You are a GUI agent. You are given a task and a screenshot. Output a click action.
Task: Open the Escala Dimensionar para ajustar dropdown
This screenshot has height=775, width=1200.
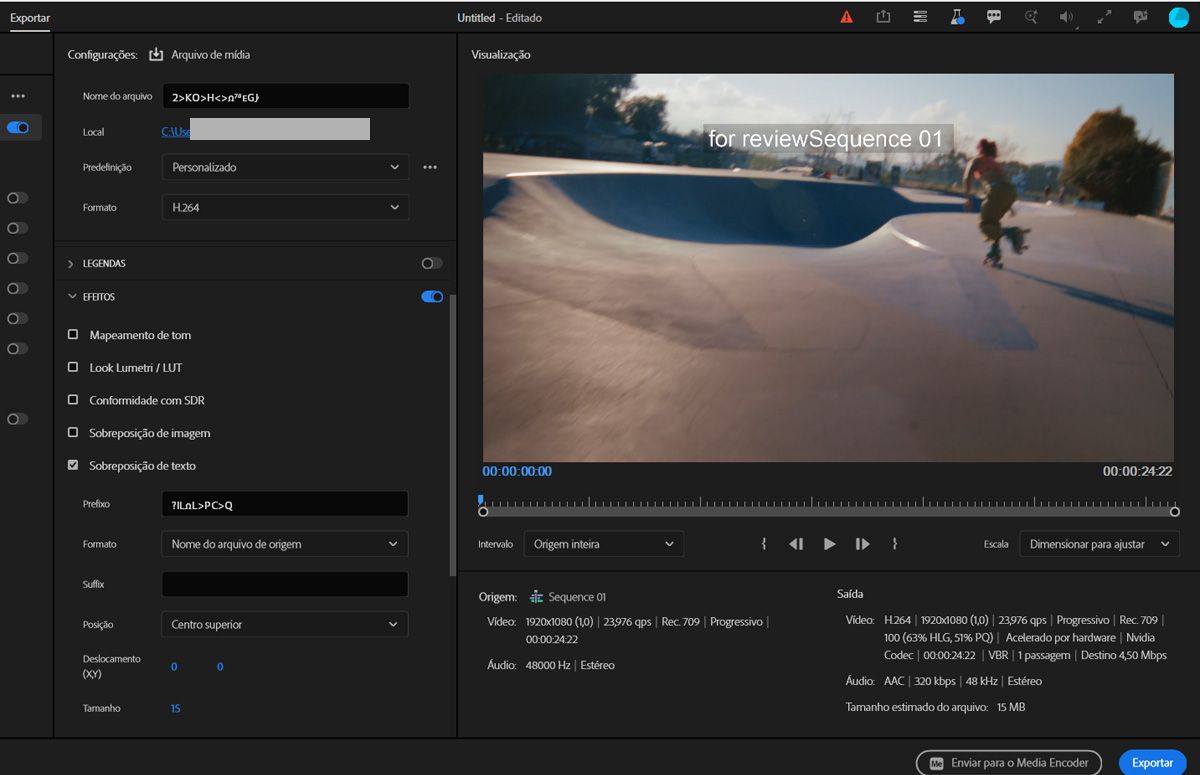coord(1099,544)
